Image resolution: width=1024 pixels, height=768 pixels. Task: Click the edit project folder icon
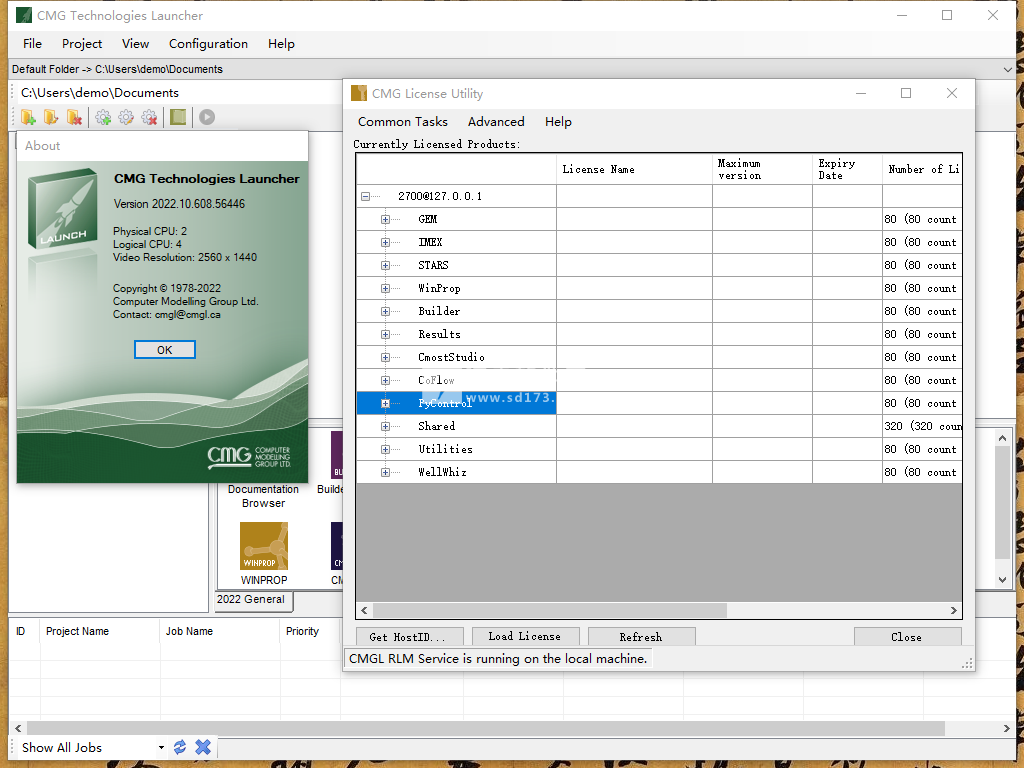coord(51,118)
